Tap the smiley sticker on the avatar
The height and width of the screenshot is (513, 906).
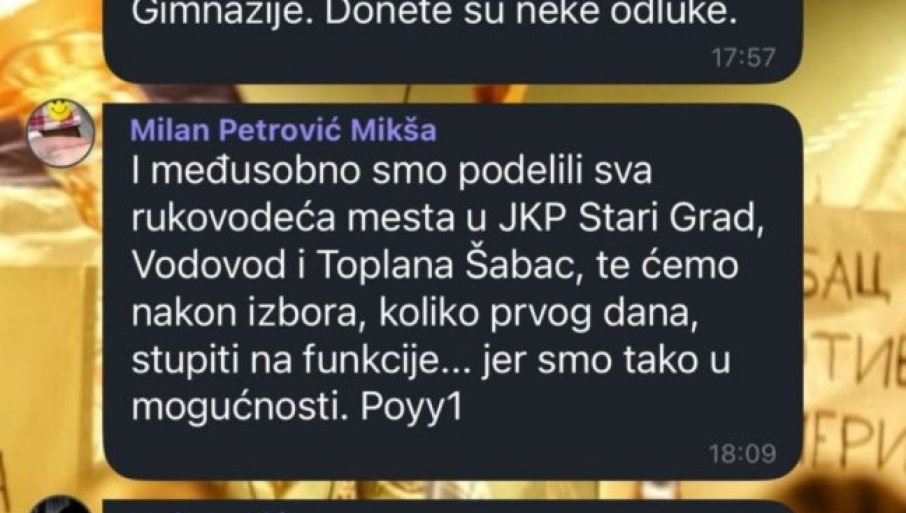(57, 109)
